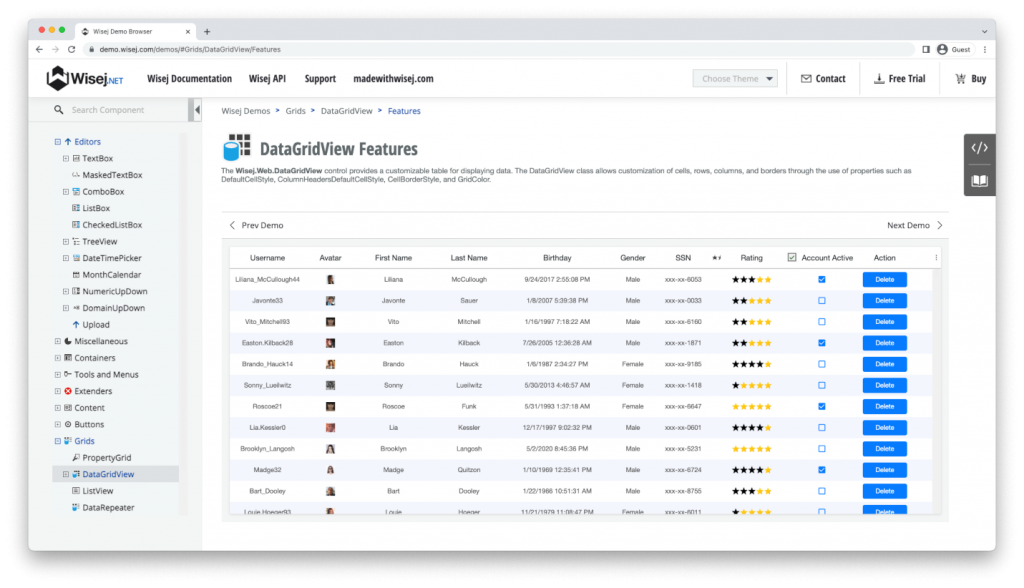Go to Next Demo

(914, 225)
